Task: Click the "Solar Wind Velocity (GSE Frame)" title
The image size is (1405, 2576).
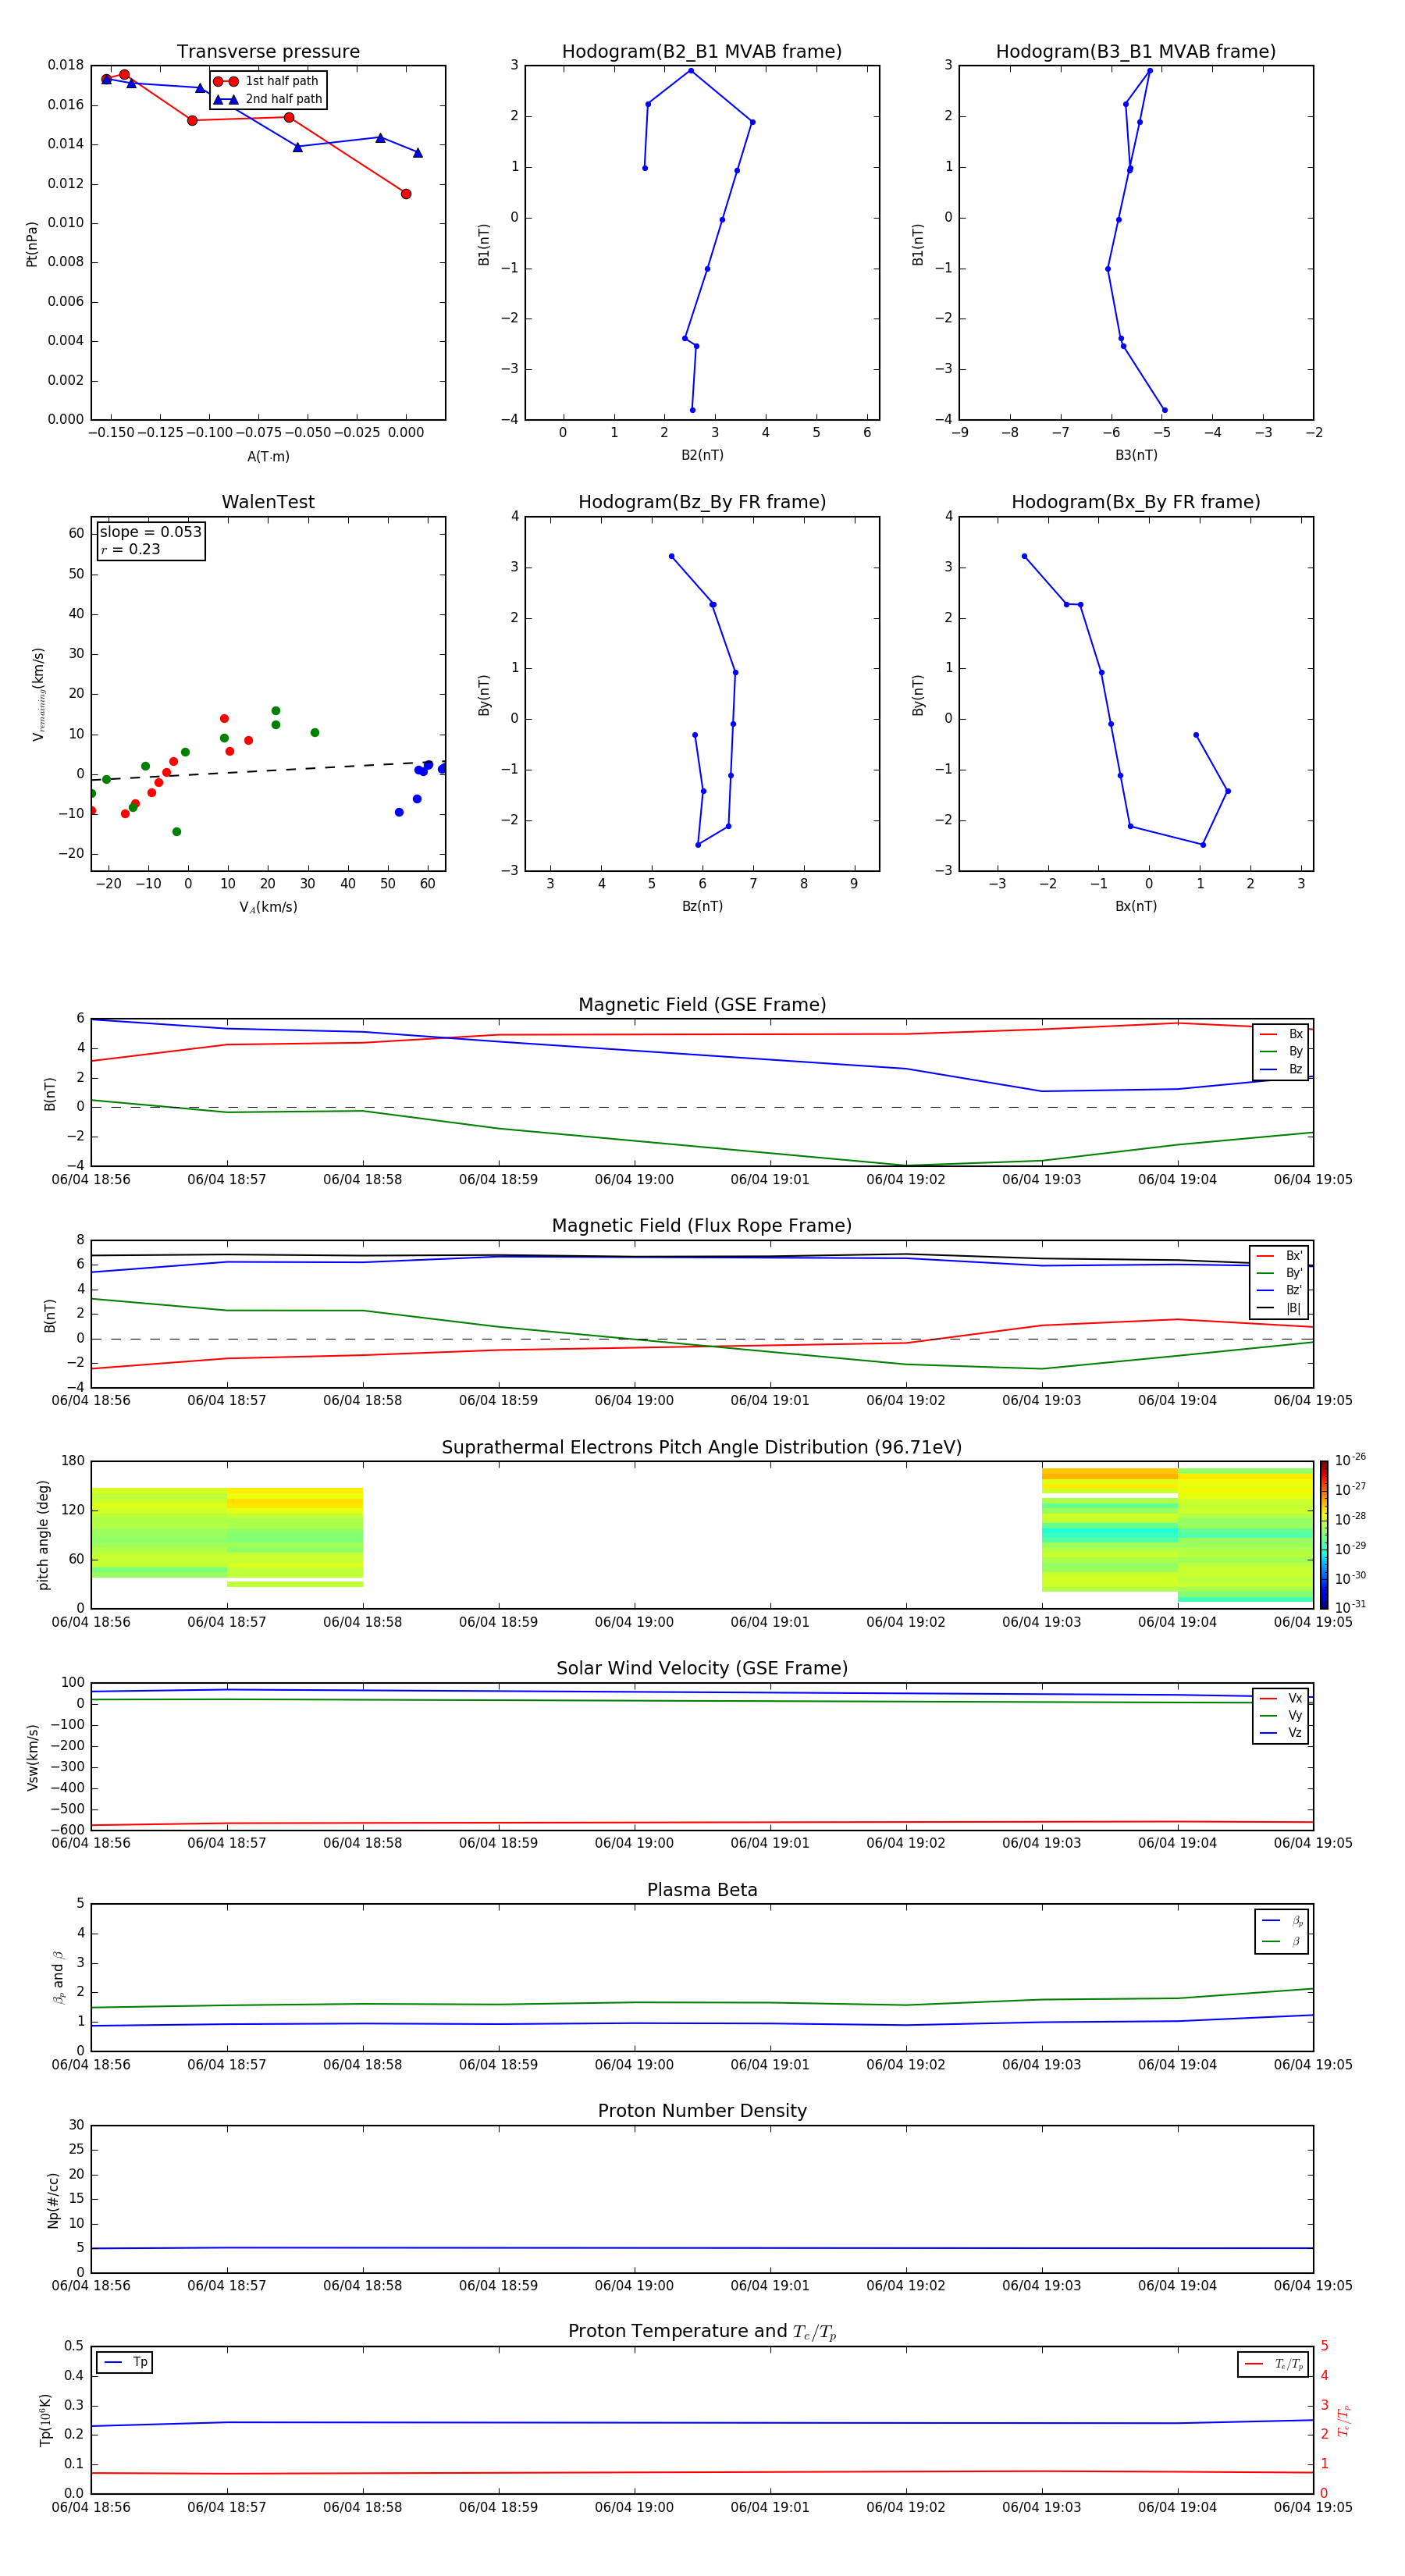Action: [702, 1669]
